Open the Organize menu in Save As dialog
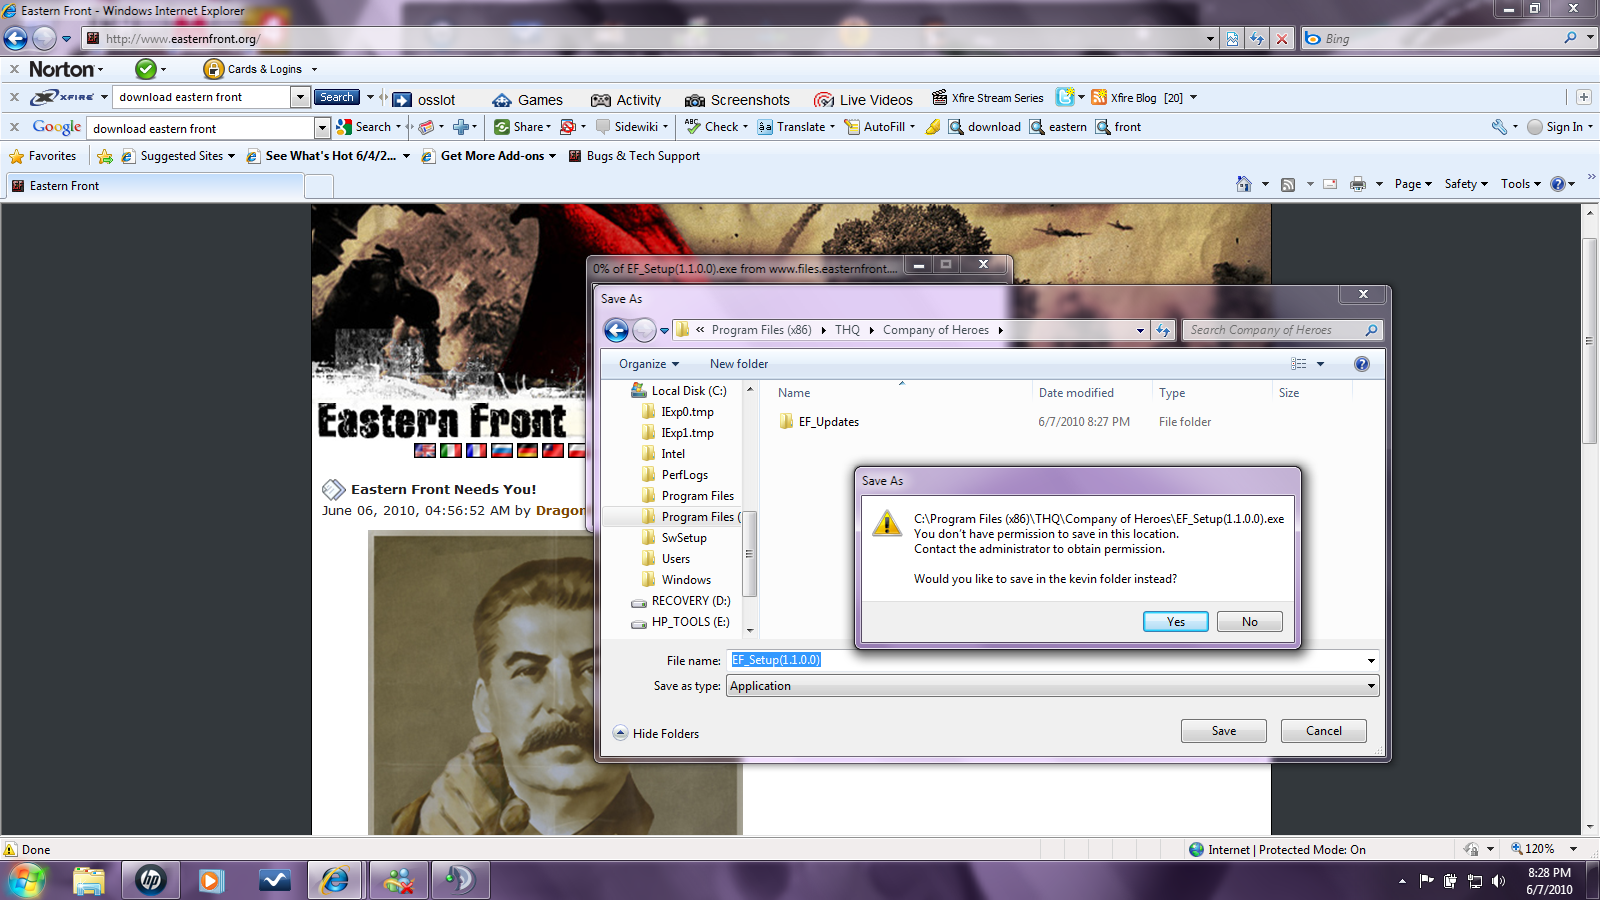This screenshot has width=1600, height=900. point(649,364)
